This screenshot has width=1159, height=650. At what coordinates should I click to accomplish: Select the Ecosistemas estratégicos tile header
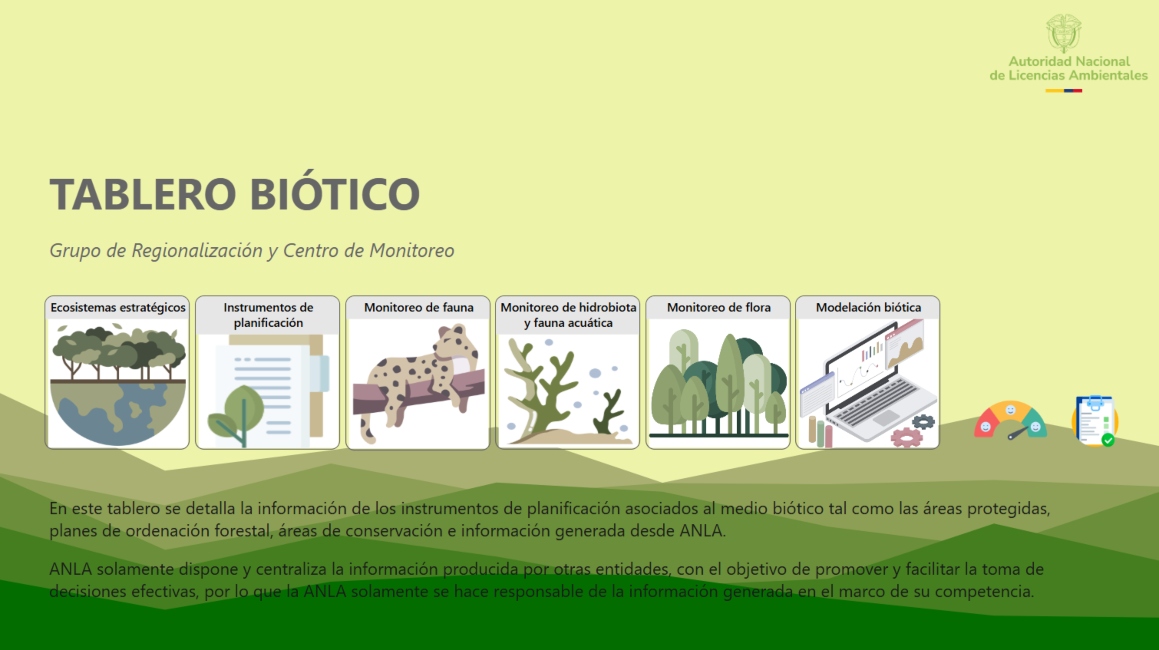(116, 308)
